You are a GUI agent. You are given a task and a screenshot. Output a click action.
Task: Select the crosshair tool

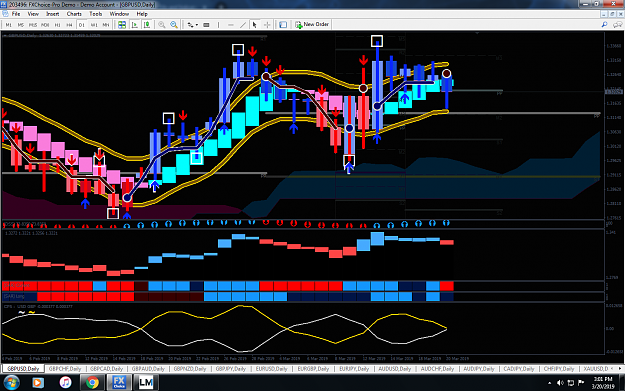267,25
